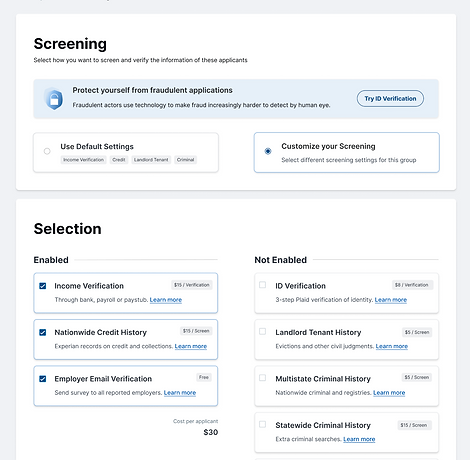The image size is (470, 460).
Task: Enable Multistate Criminal History checkbox
Action: (x=263, y=378)
